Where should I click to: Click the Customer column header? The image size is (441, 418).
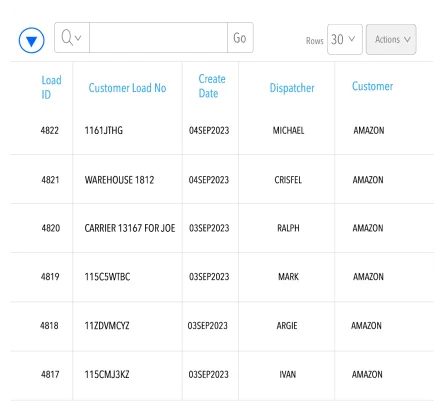point(372,86)
